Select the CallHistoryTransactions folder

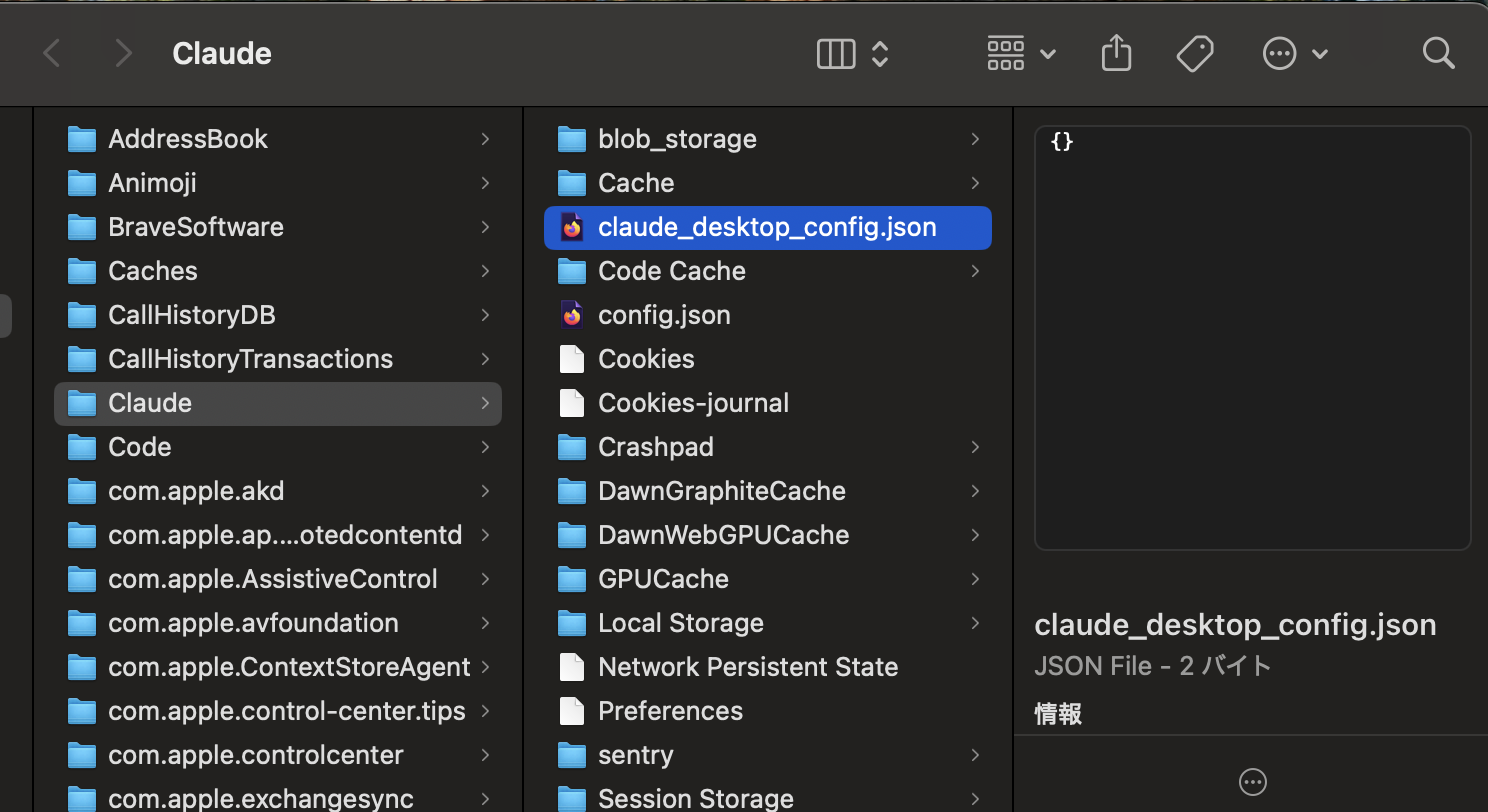click(x=278, y=359)
